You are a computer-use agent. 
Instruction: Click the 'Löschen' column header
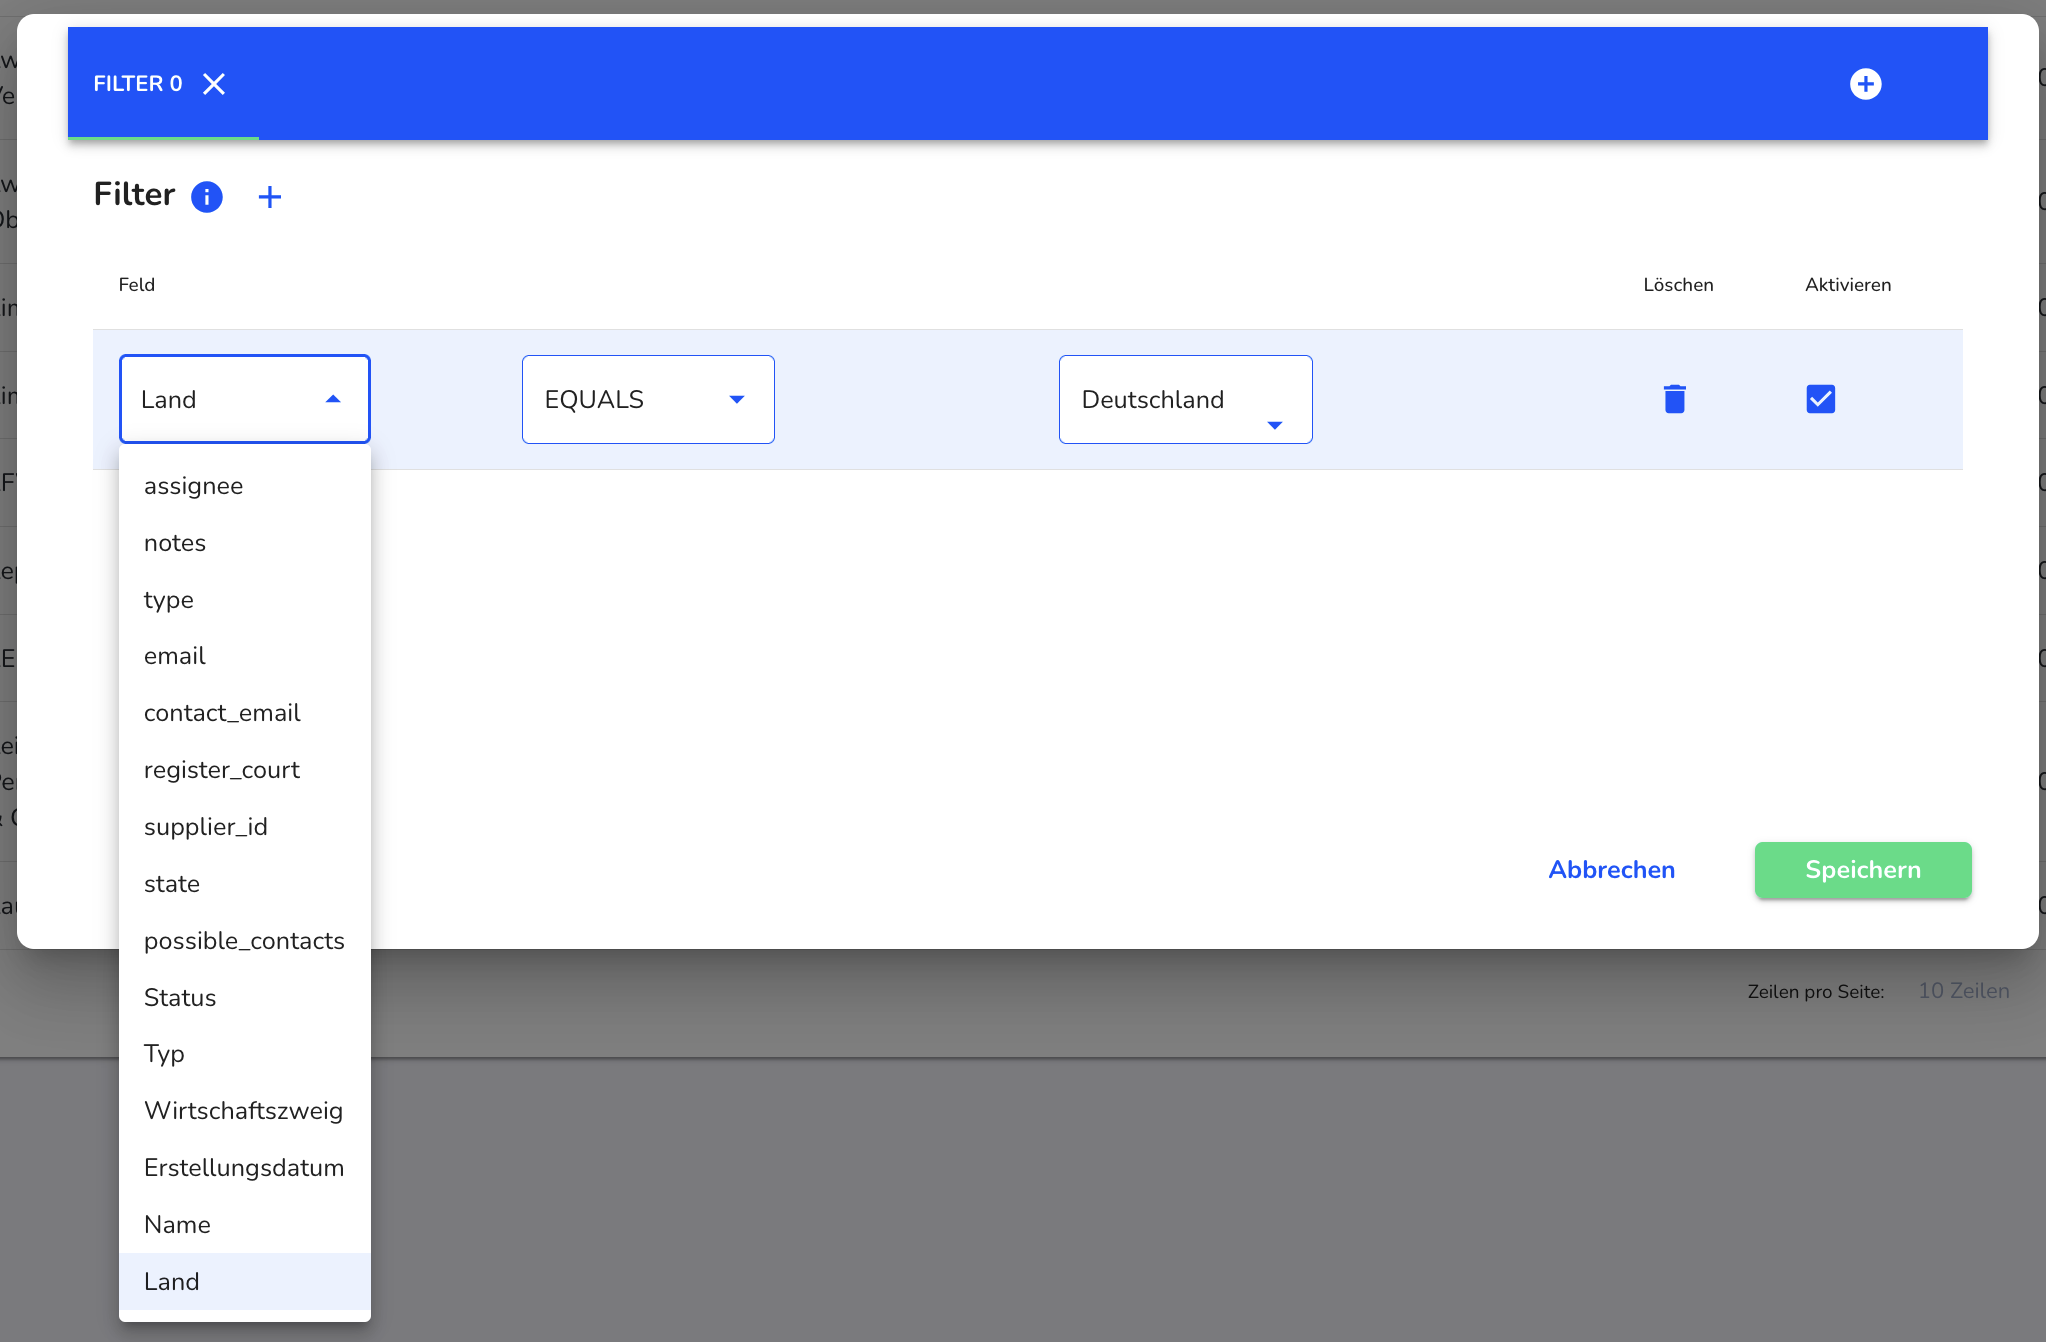(1678, 285)
